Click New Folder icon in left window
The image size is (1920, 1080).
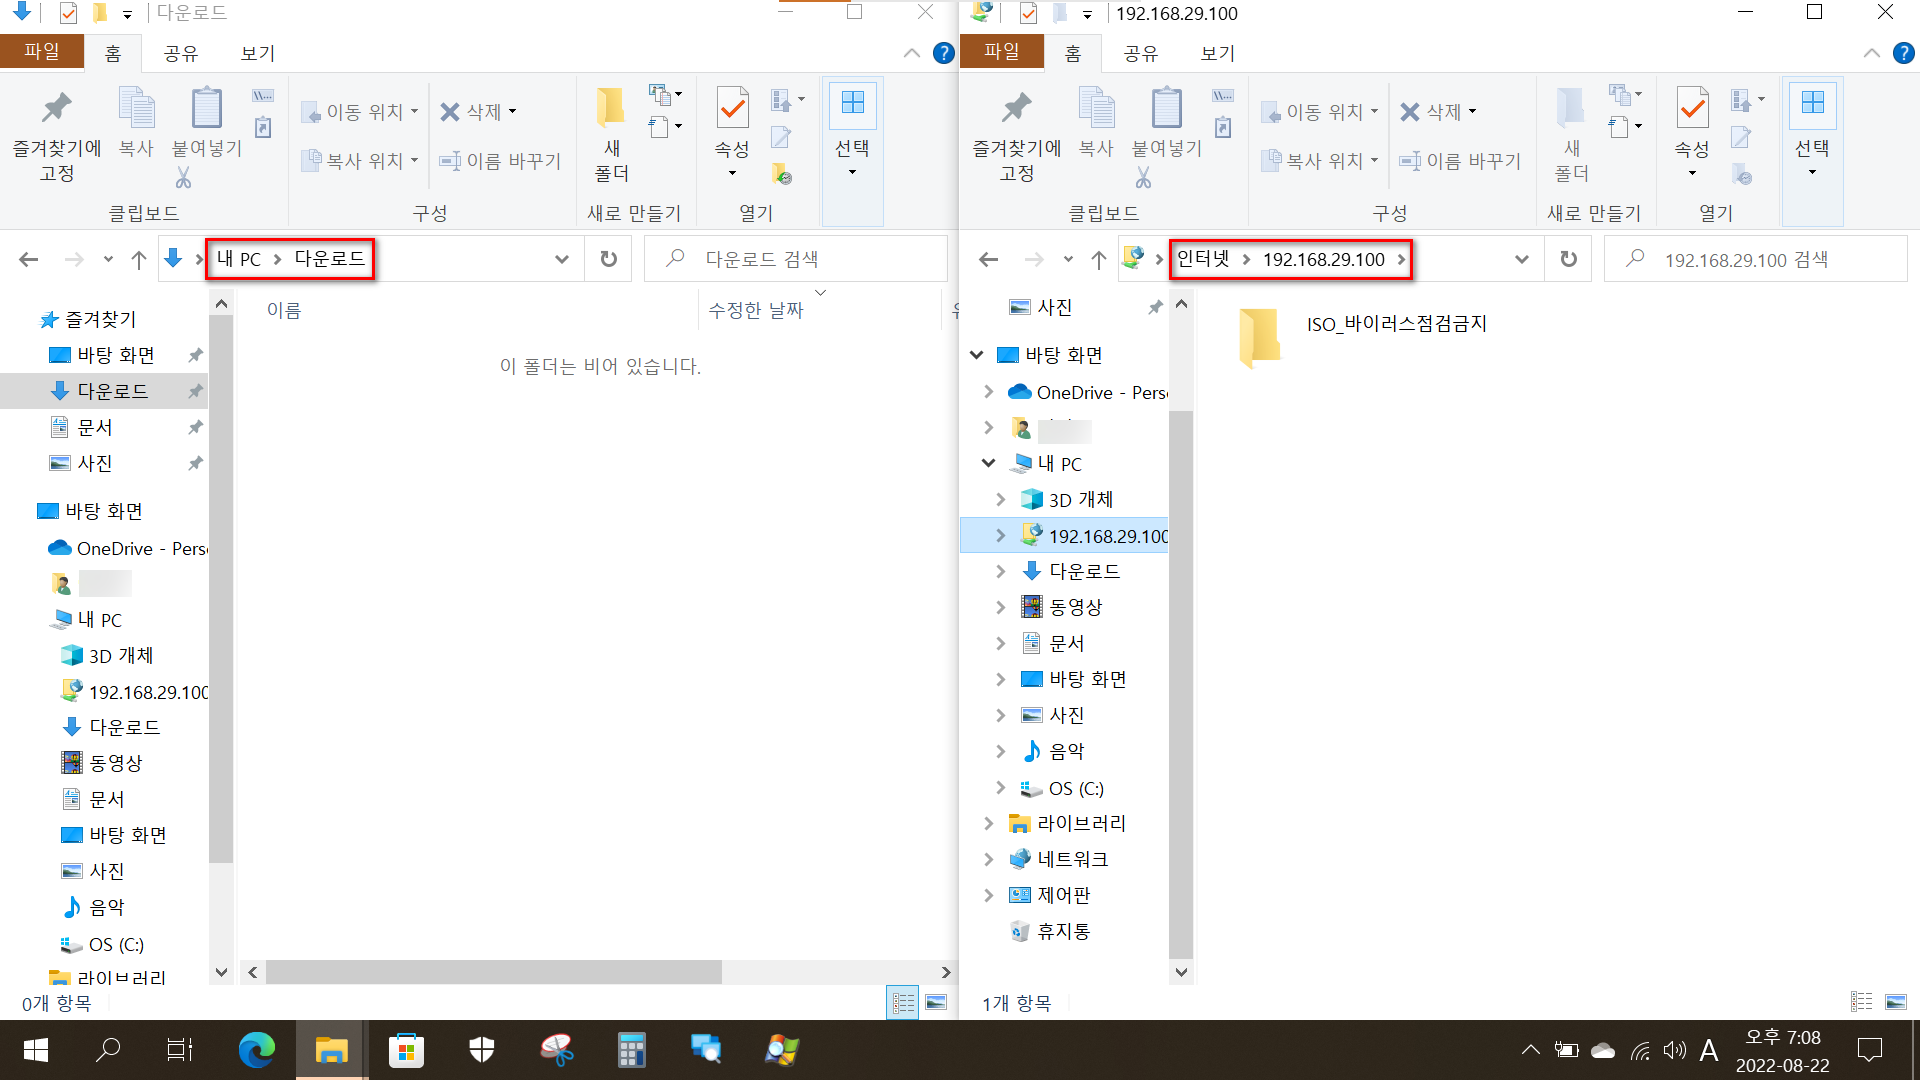pyautogui.click(x=611, y=110)
